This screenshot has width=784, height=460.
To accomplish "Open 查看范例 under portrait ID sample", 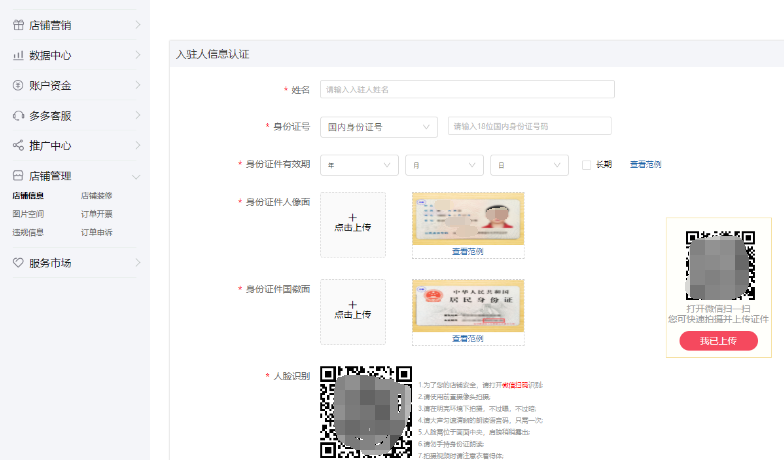I will tap(468, 252).
